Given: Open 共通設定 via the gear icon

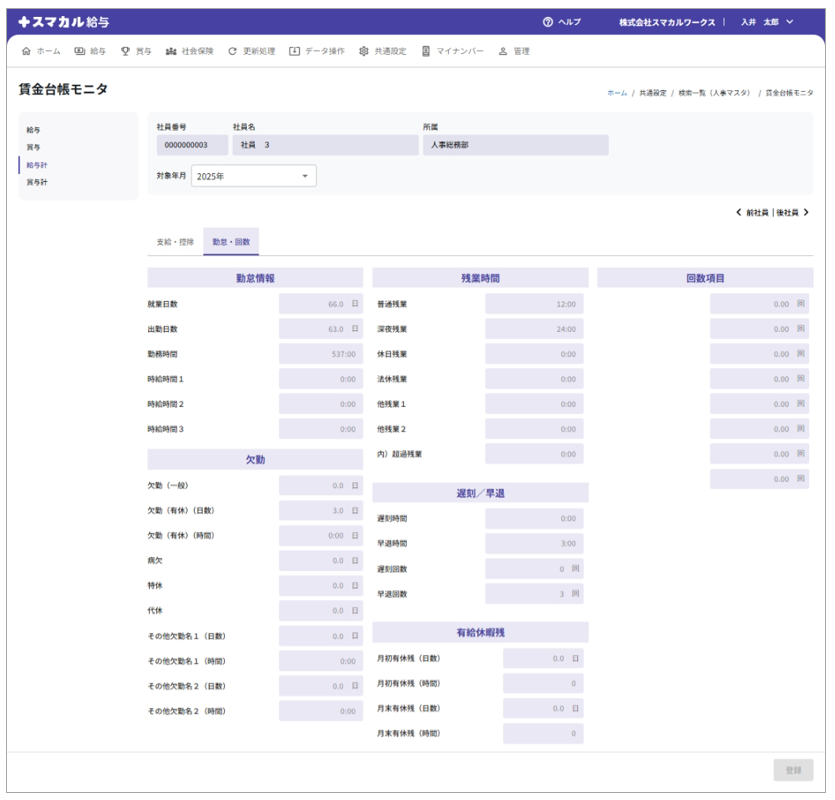Looking at the screenshot, I should click(x=364, y=51).
